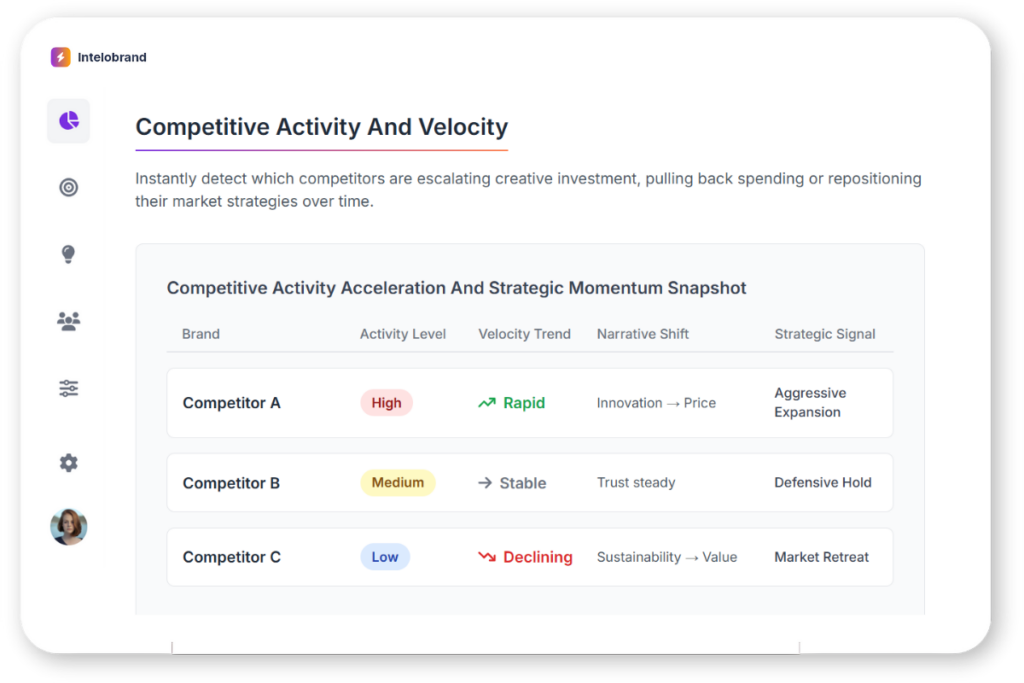Click the Intelobrand lightning logo icon

point(61,57)
